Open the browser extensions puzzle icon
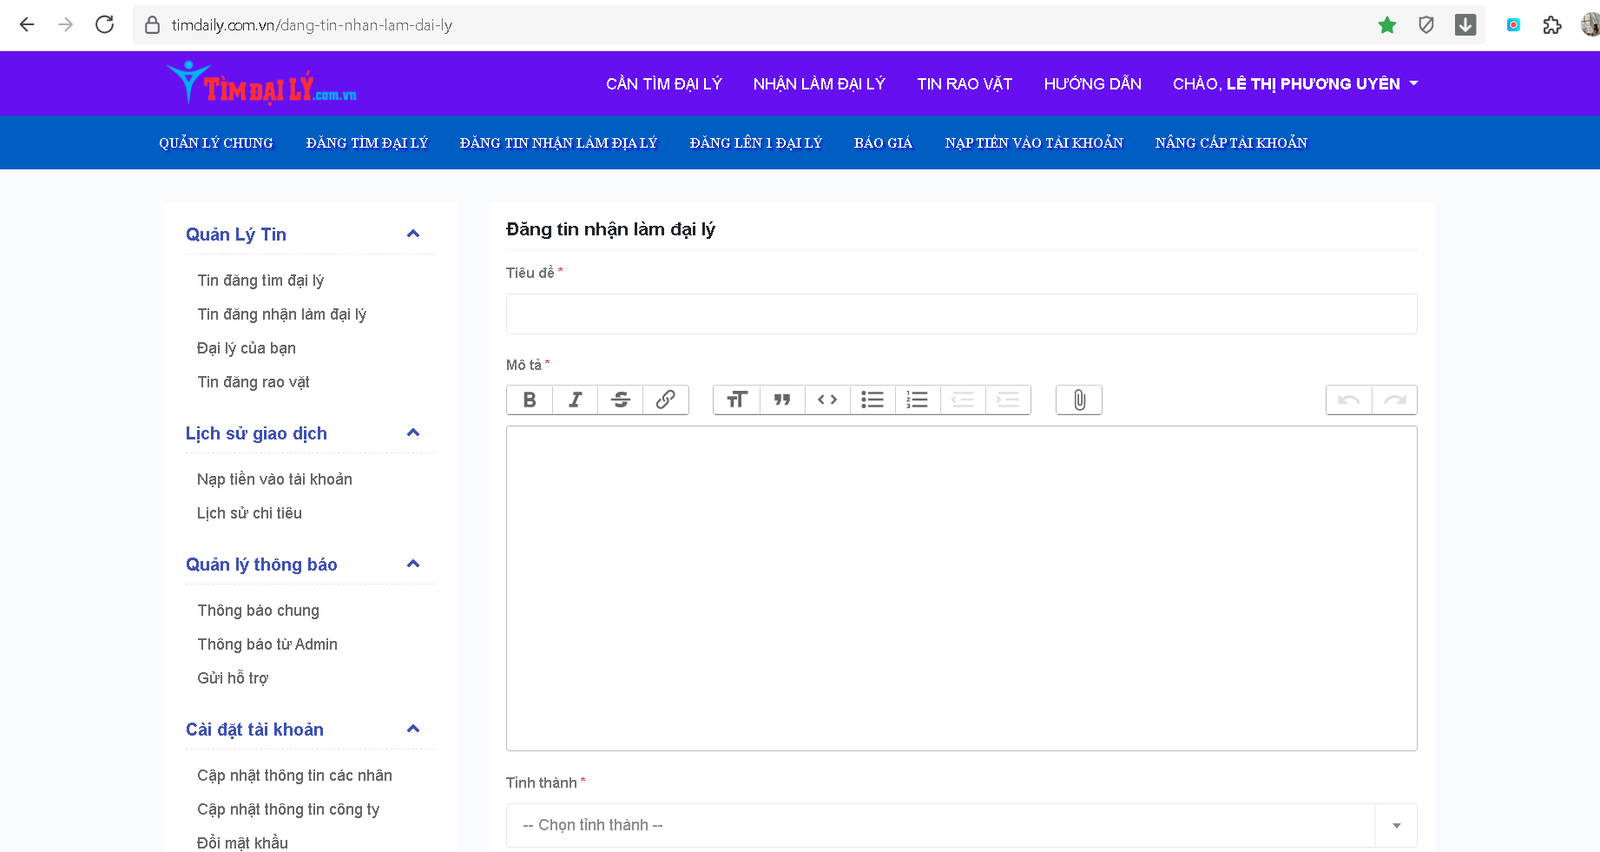 point(1552,25)
